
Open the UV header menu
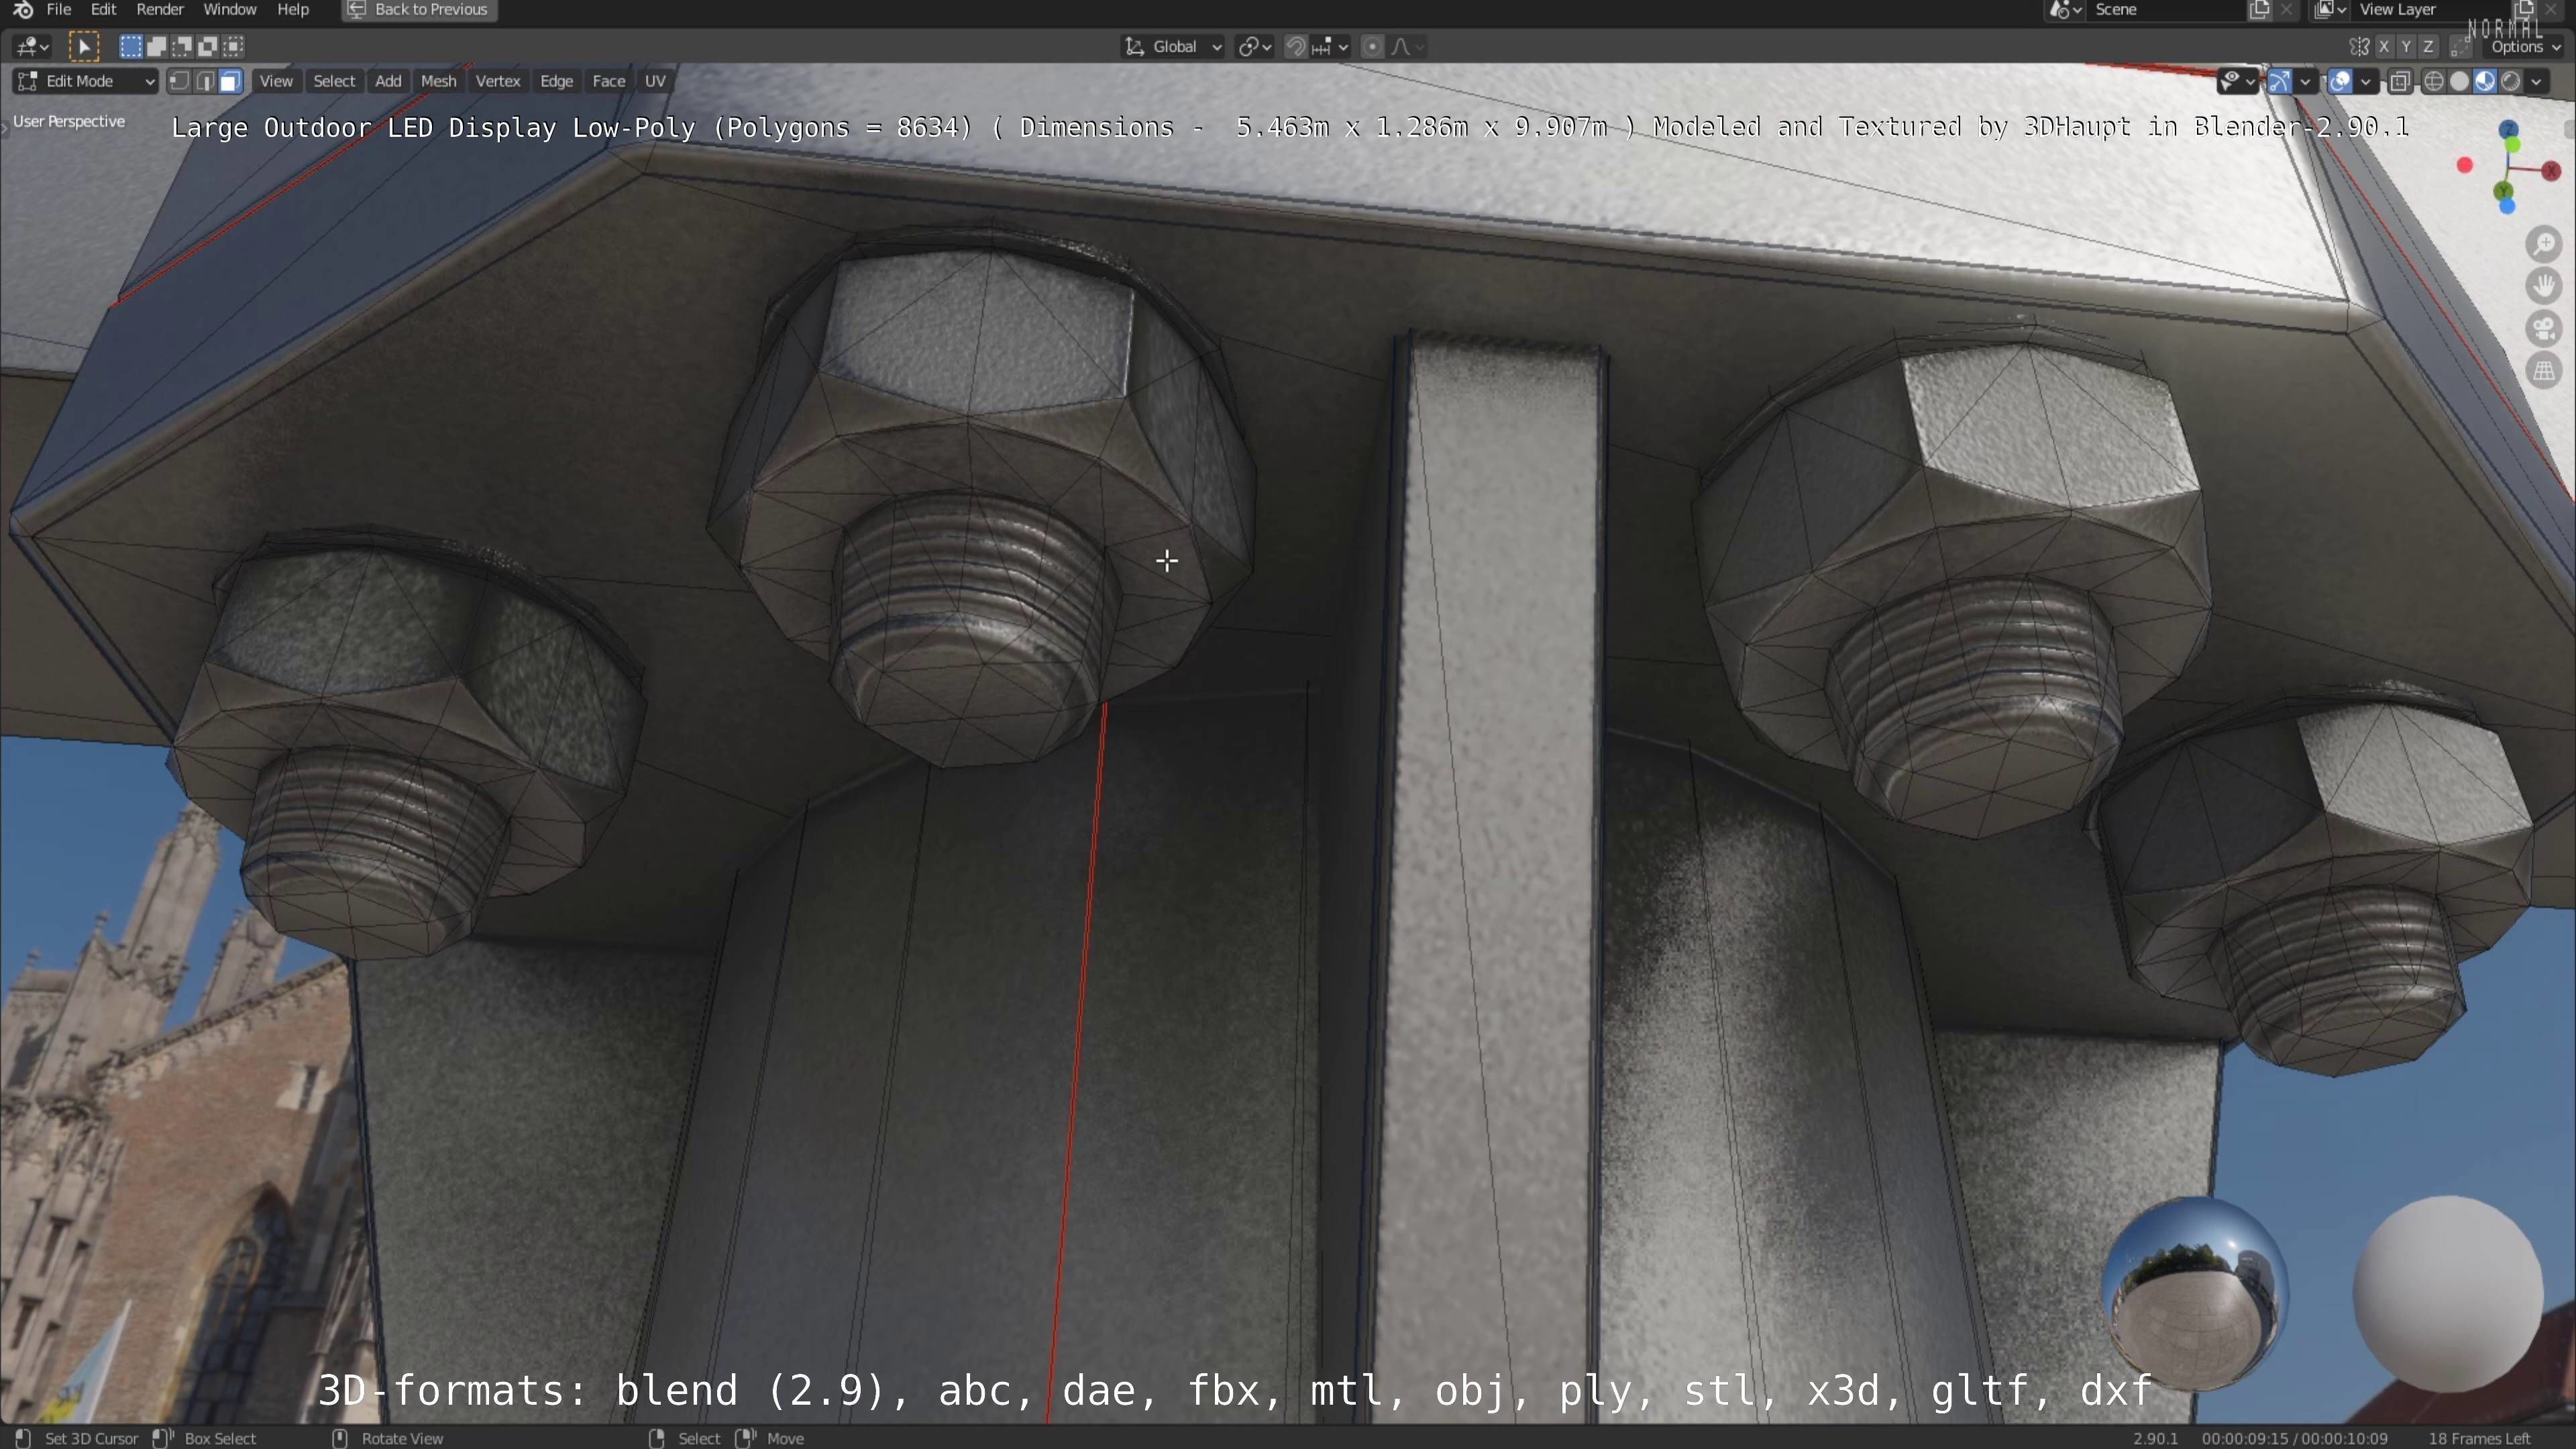click(655, 82)
